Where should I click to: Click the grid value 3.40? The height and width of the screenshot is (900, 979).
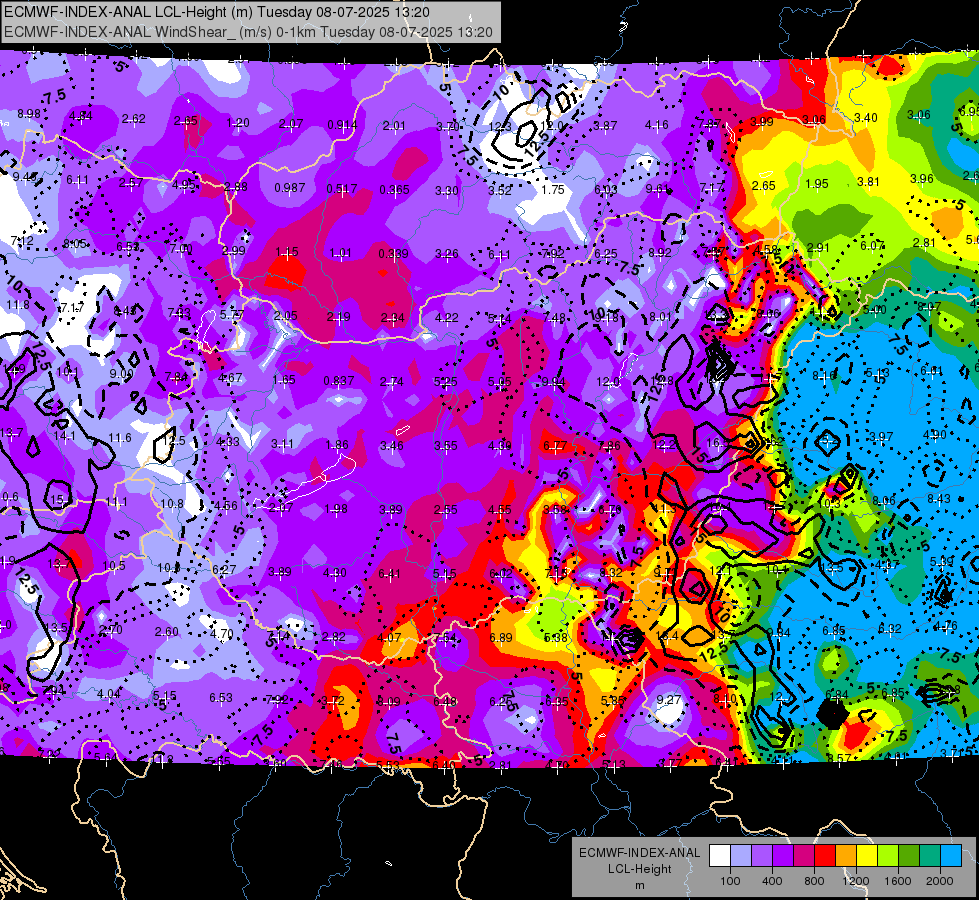pos(866,117)
